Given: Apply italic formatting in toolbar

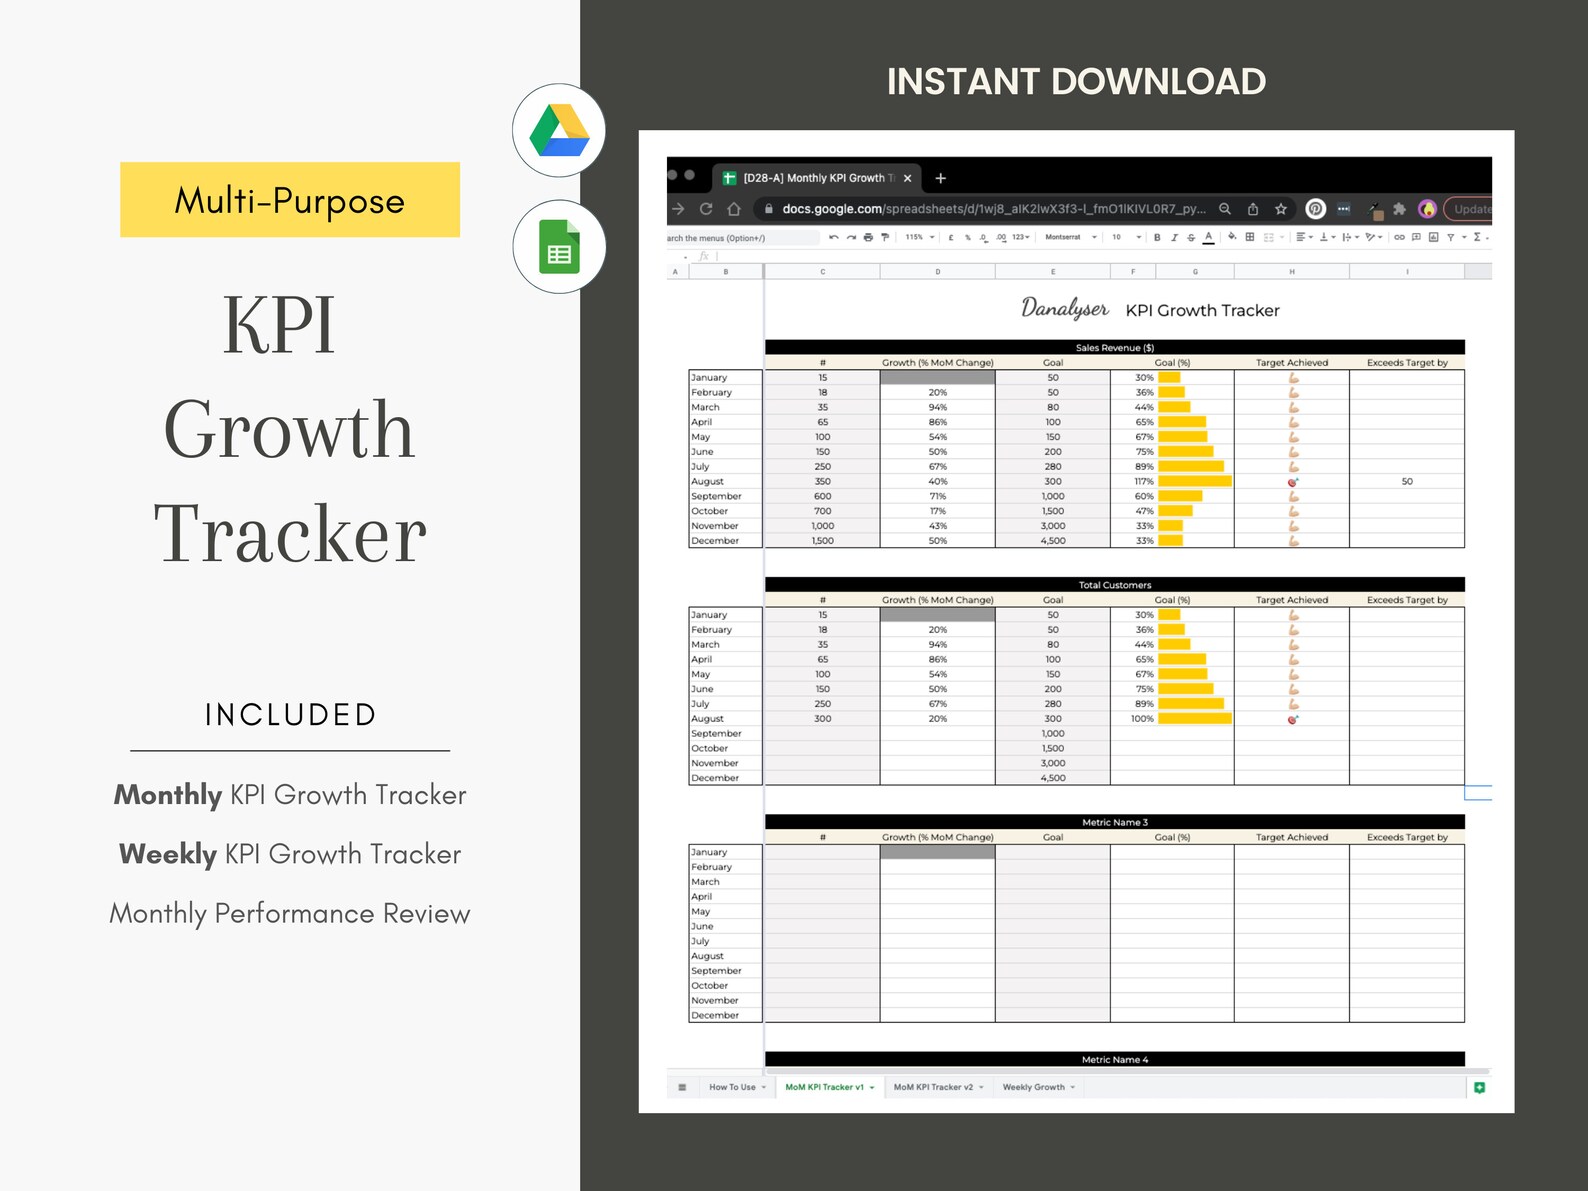Looking at the screenshot, I should coord(1174,238).
